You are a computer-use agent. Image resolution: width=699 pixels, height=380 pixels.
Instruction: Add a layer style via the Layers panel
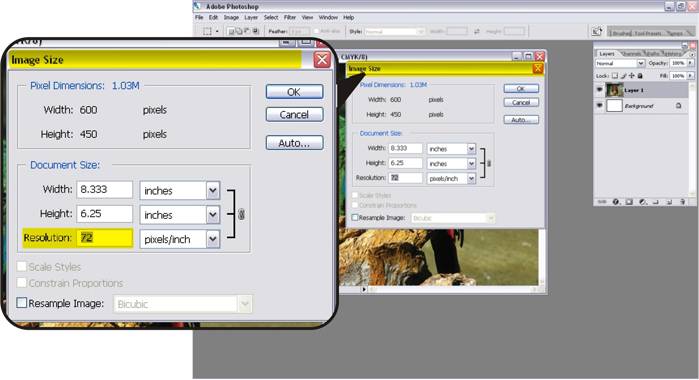click(616, 202)
